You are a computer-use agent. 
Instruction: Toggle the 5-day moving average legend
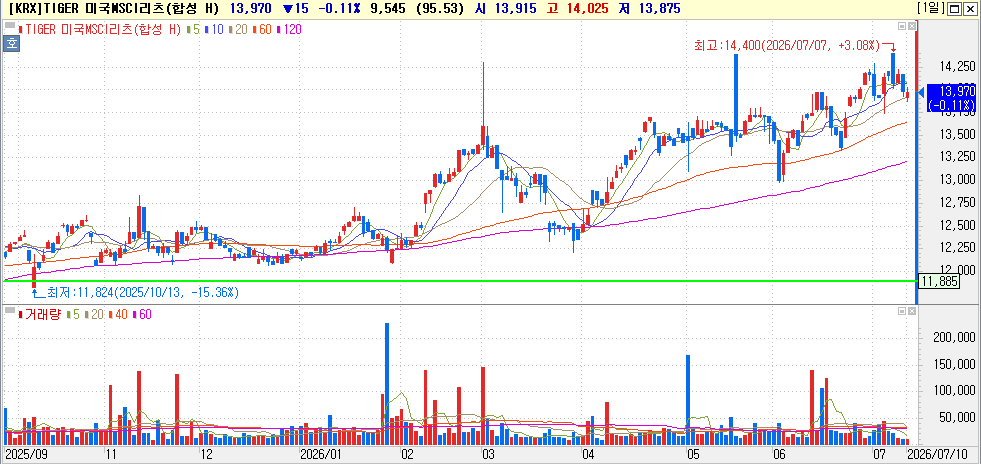tap(193, 29)
